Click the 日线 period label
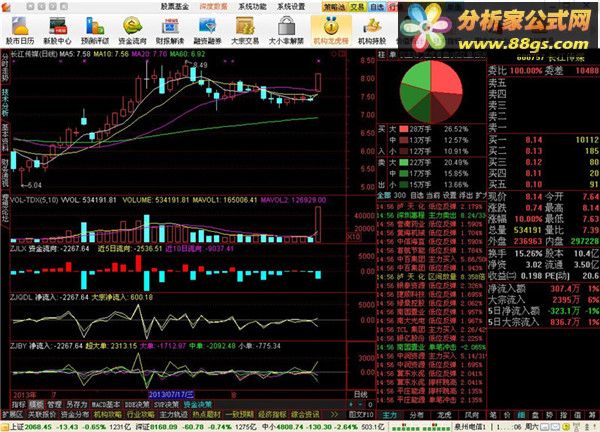The image size is (600, 432). [361, 394]
